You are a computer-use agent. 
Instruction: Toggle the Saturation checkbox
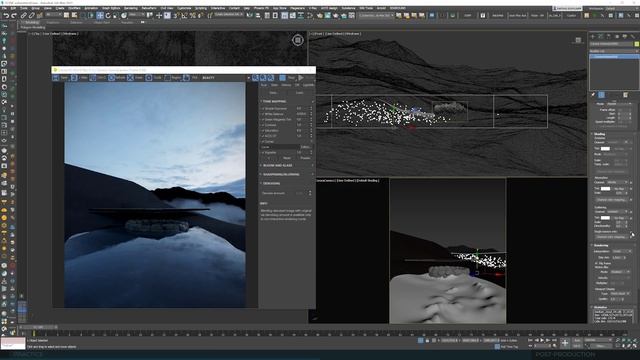(263, 131)
